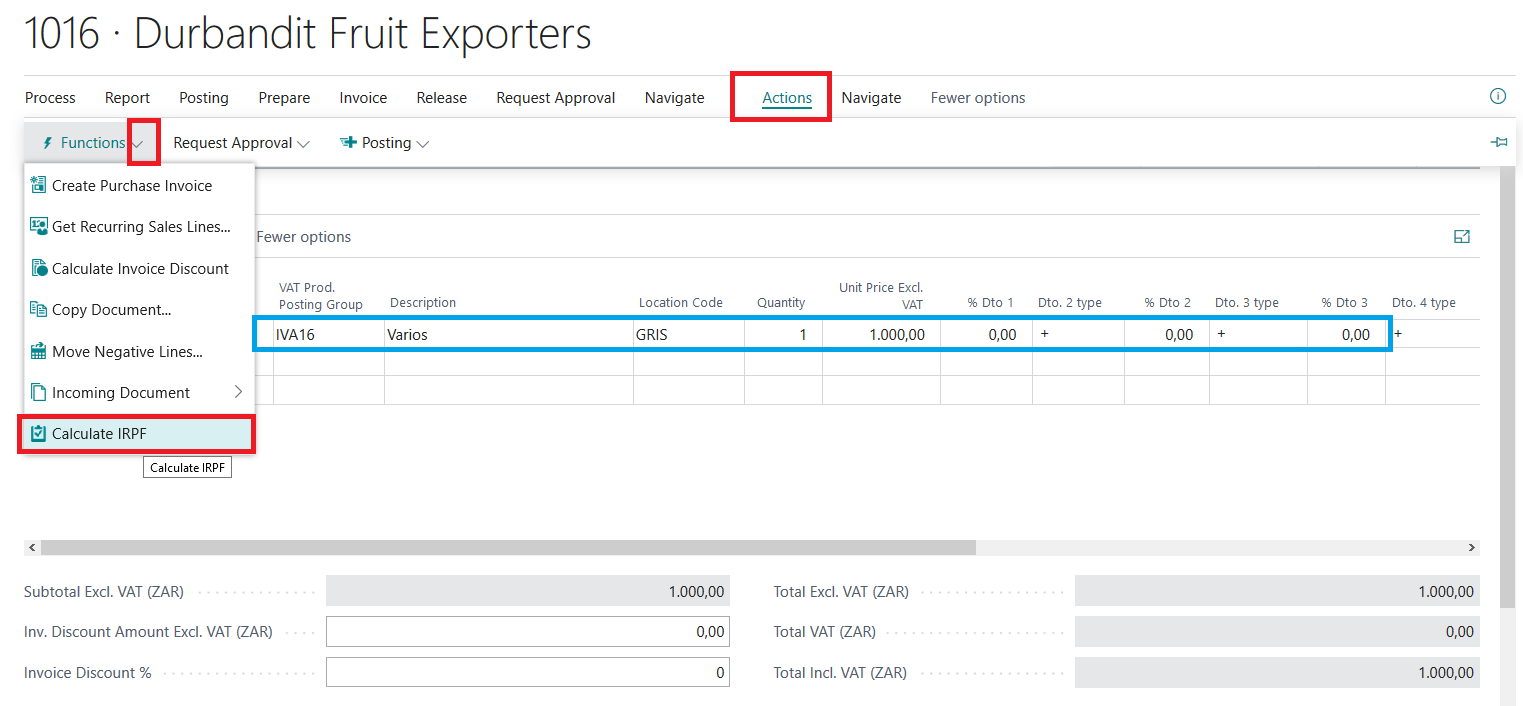The width and height of the screenshot is (1523, 706).
Task: Click the % Dto 1 cell in Varios row
Action: coord(987,335)
